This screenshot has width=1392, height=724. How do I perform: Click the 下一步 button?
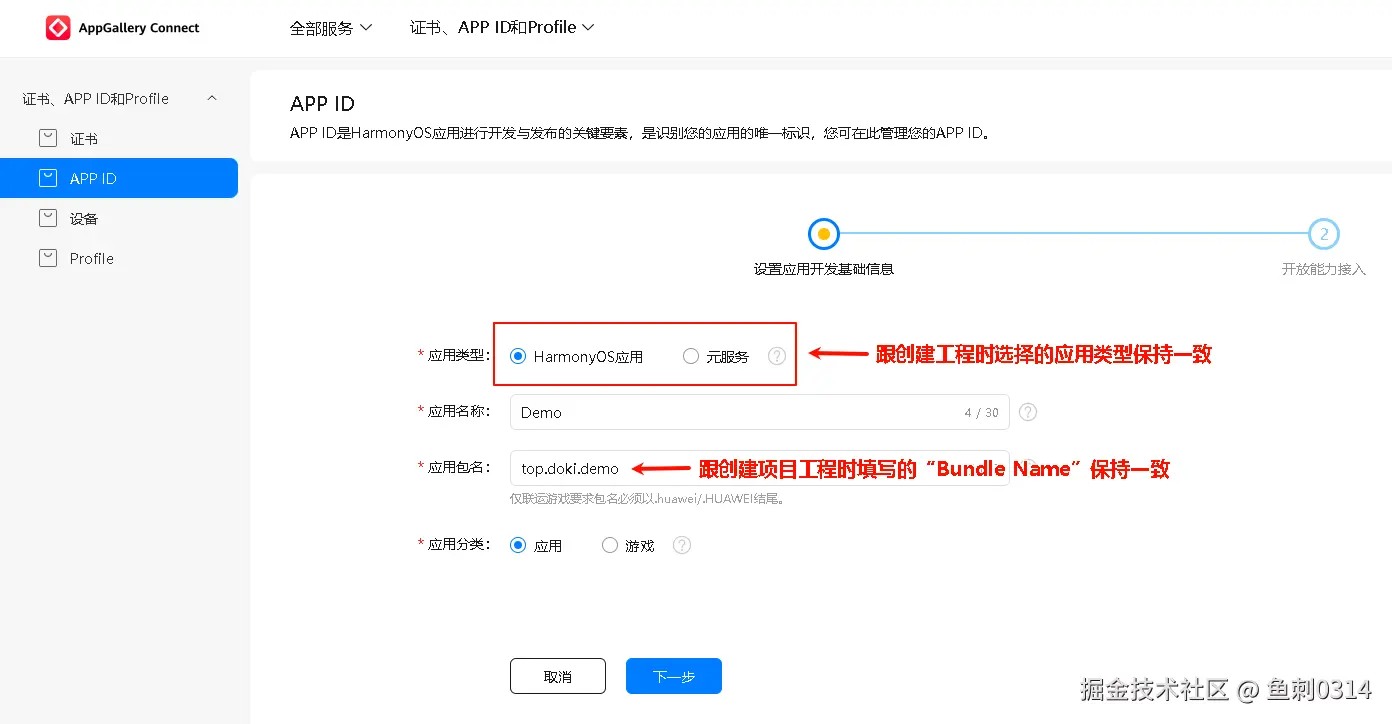pos(674,676)
